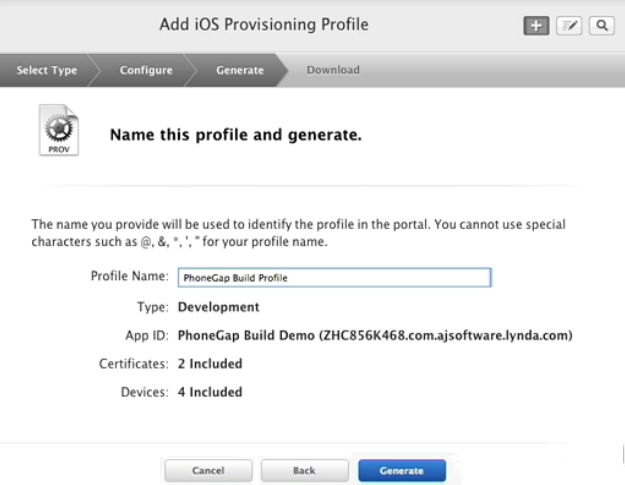This screenshot has height=485, width=625.
Task: Click the 'Name this profile and generate.' heading
Action: tap(236, 135)
